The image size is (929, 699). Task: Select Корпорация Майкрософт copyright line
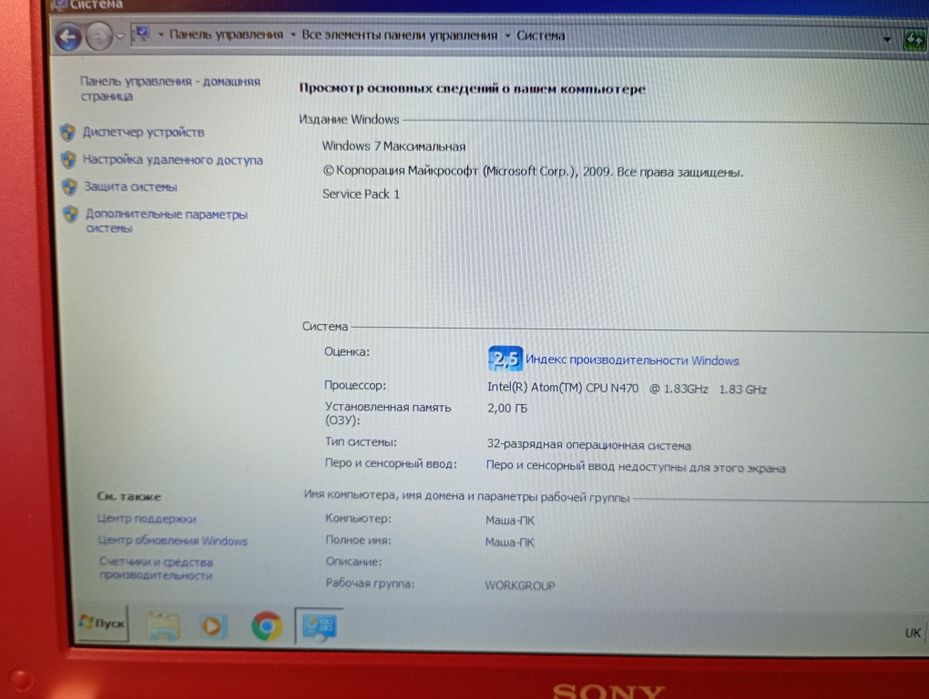pyautogui.click(x=533, y=171)
